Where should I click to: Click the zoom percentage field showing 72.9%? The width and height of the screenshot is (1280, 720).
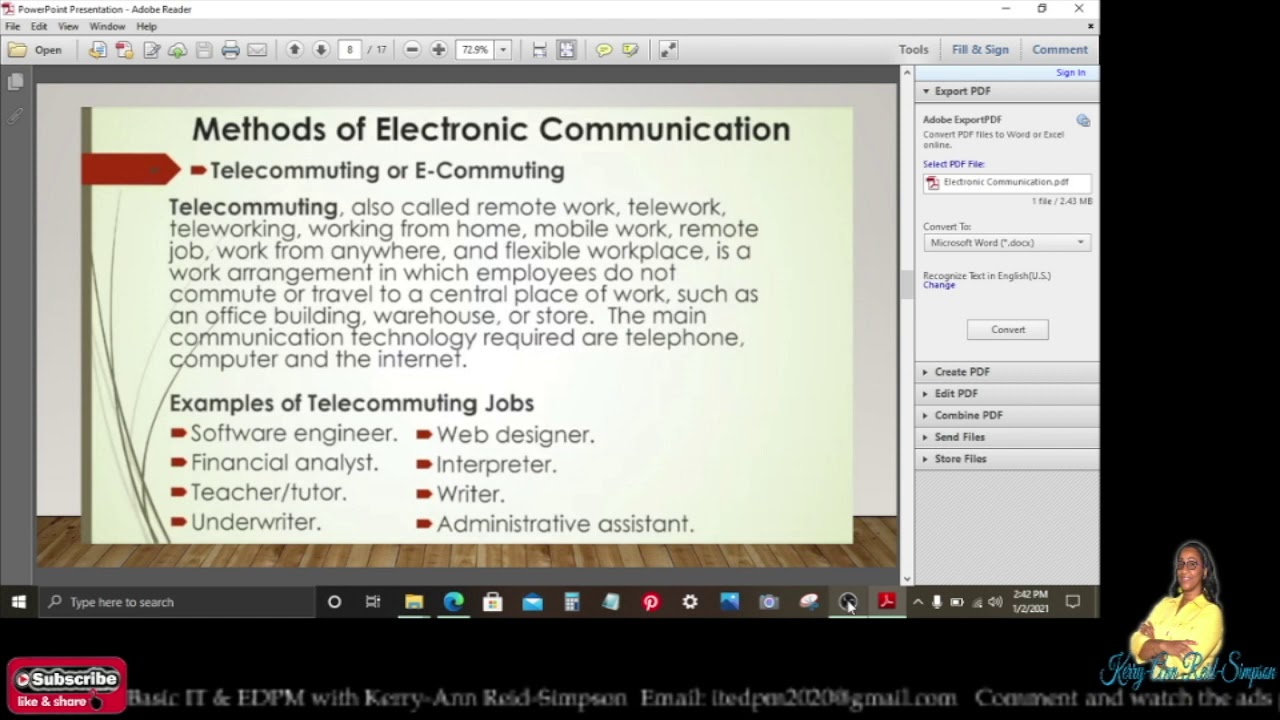[x=475, y=49]
